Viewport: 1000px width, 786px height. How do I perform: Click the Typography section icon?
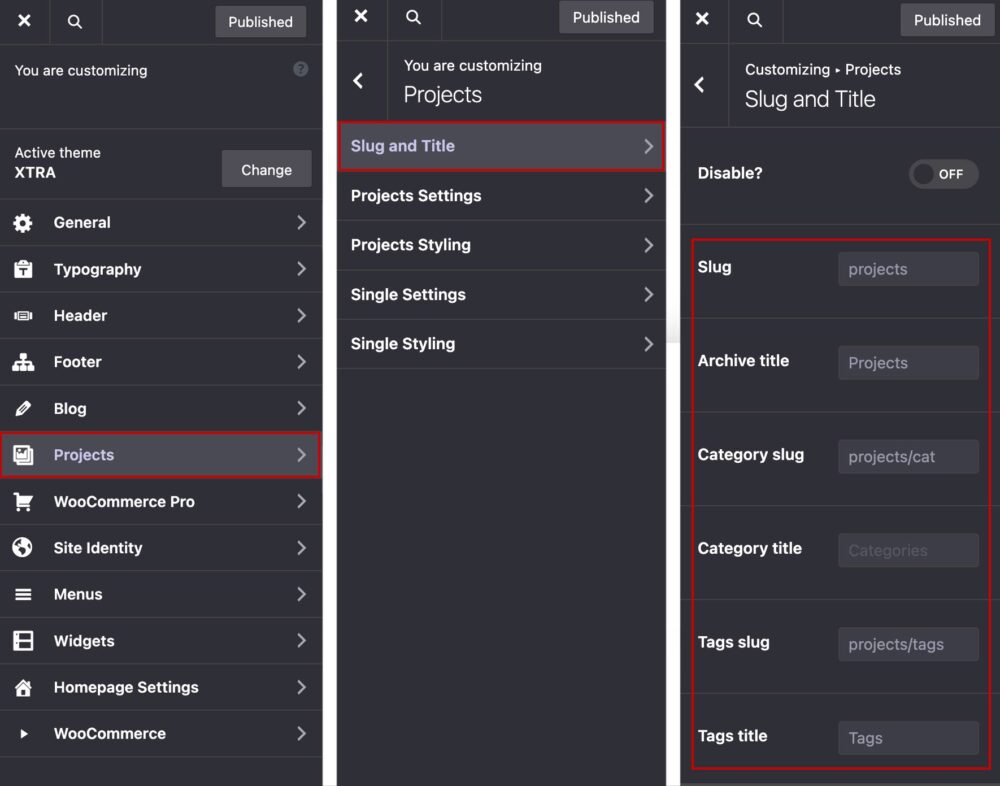click(x=24, y=269)
